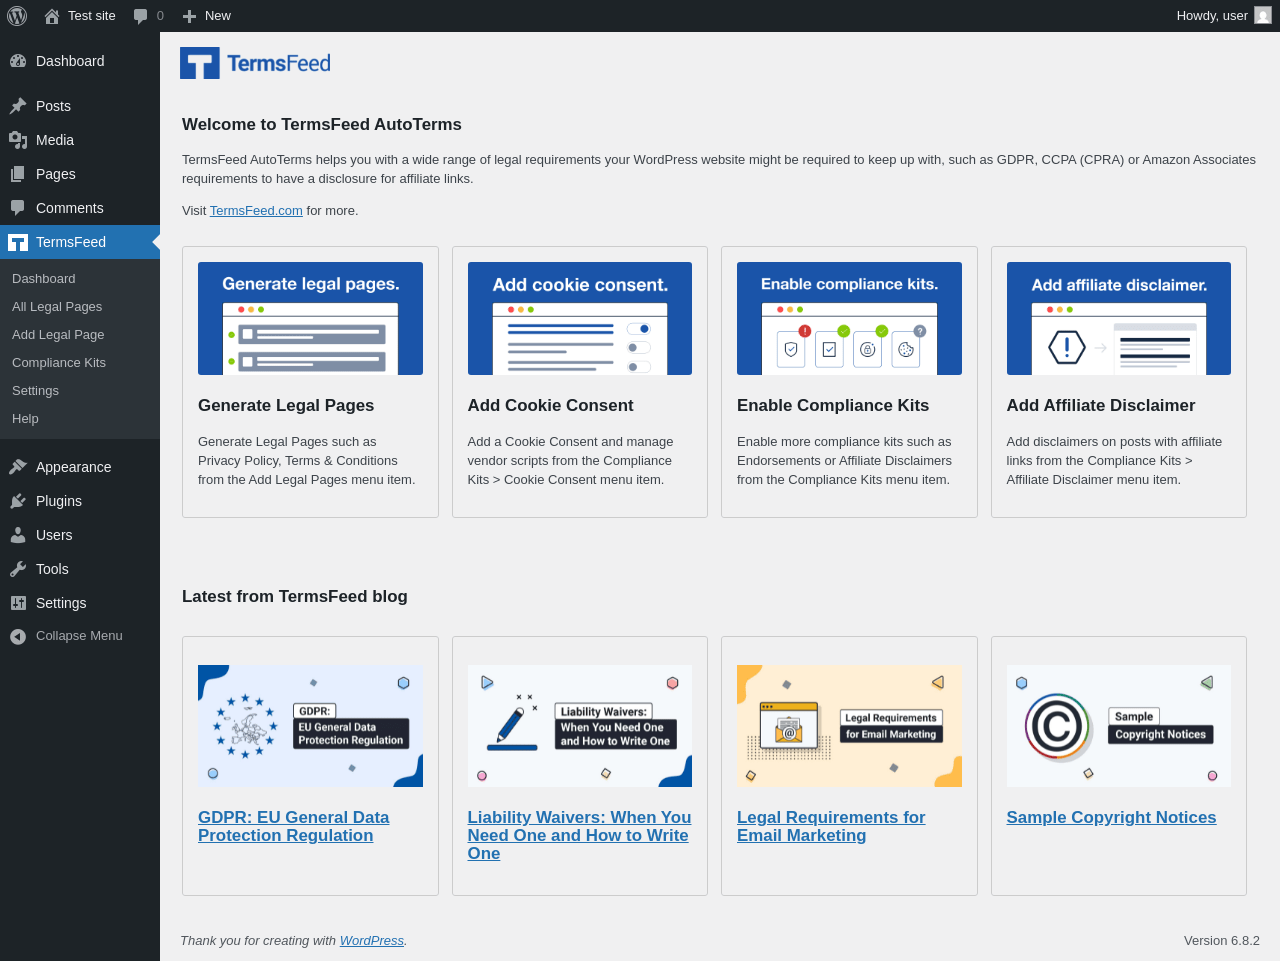
Task: Click Liability Waivers blog thumbnail
Action: pyautogui.click(x=580, y=726)
